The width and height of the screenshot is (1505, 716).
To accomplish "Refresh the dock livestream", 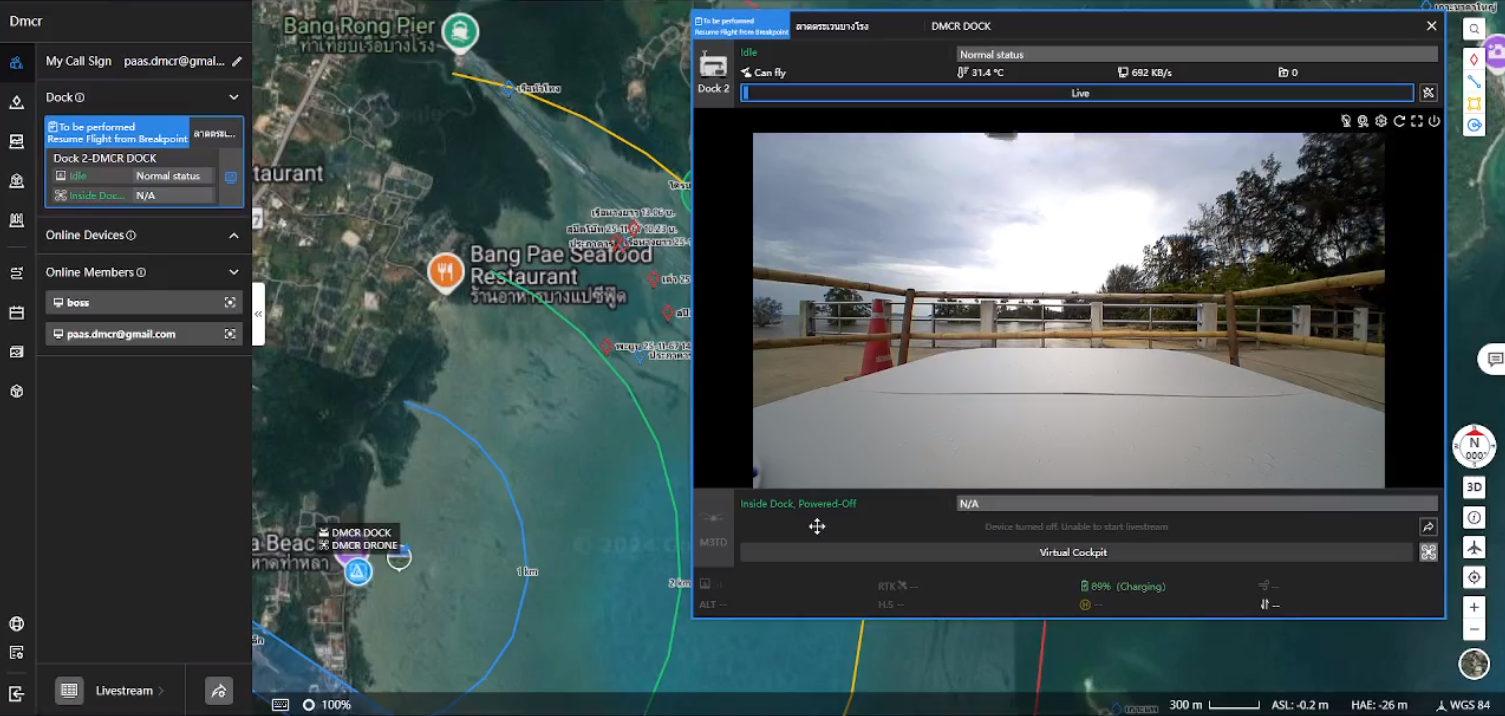I will pos(1399,121).
